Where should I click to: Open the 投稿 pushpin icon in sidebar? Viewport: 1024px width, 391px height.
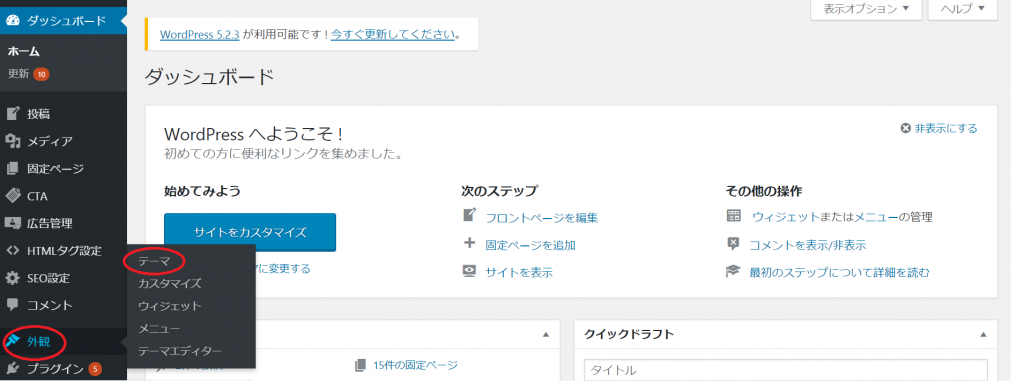(x=12, y=114)
